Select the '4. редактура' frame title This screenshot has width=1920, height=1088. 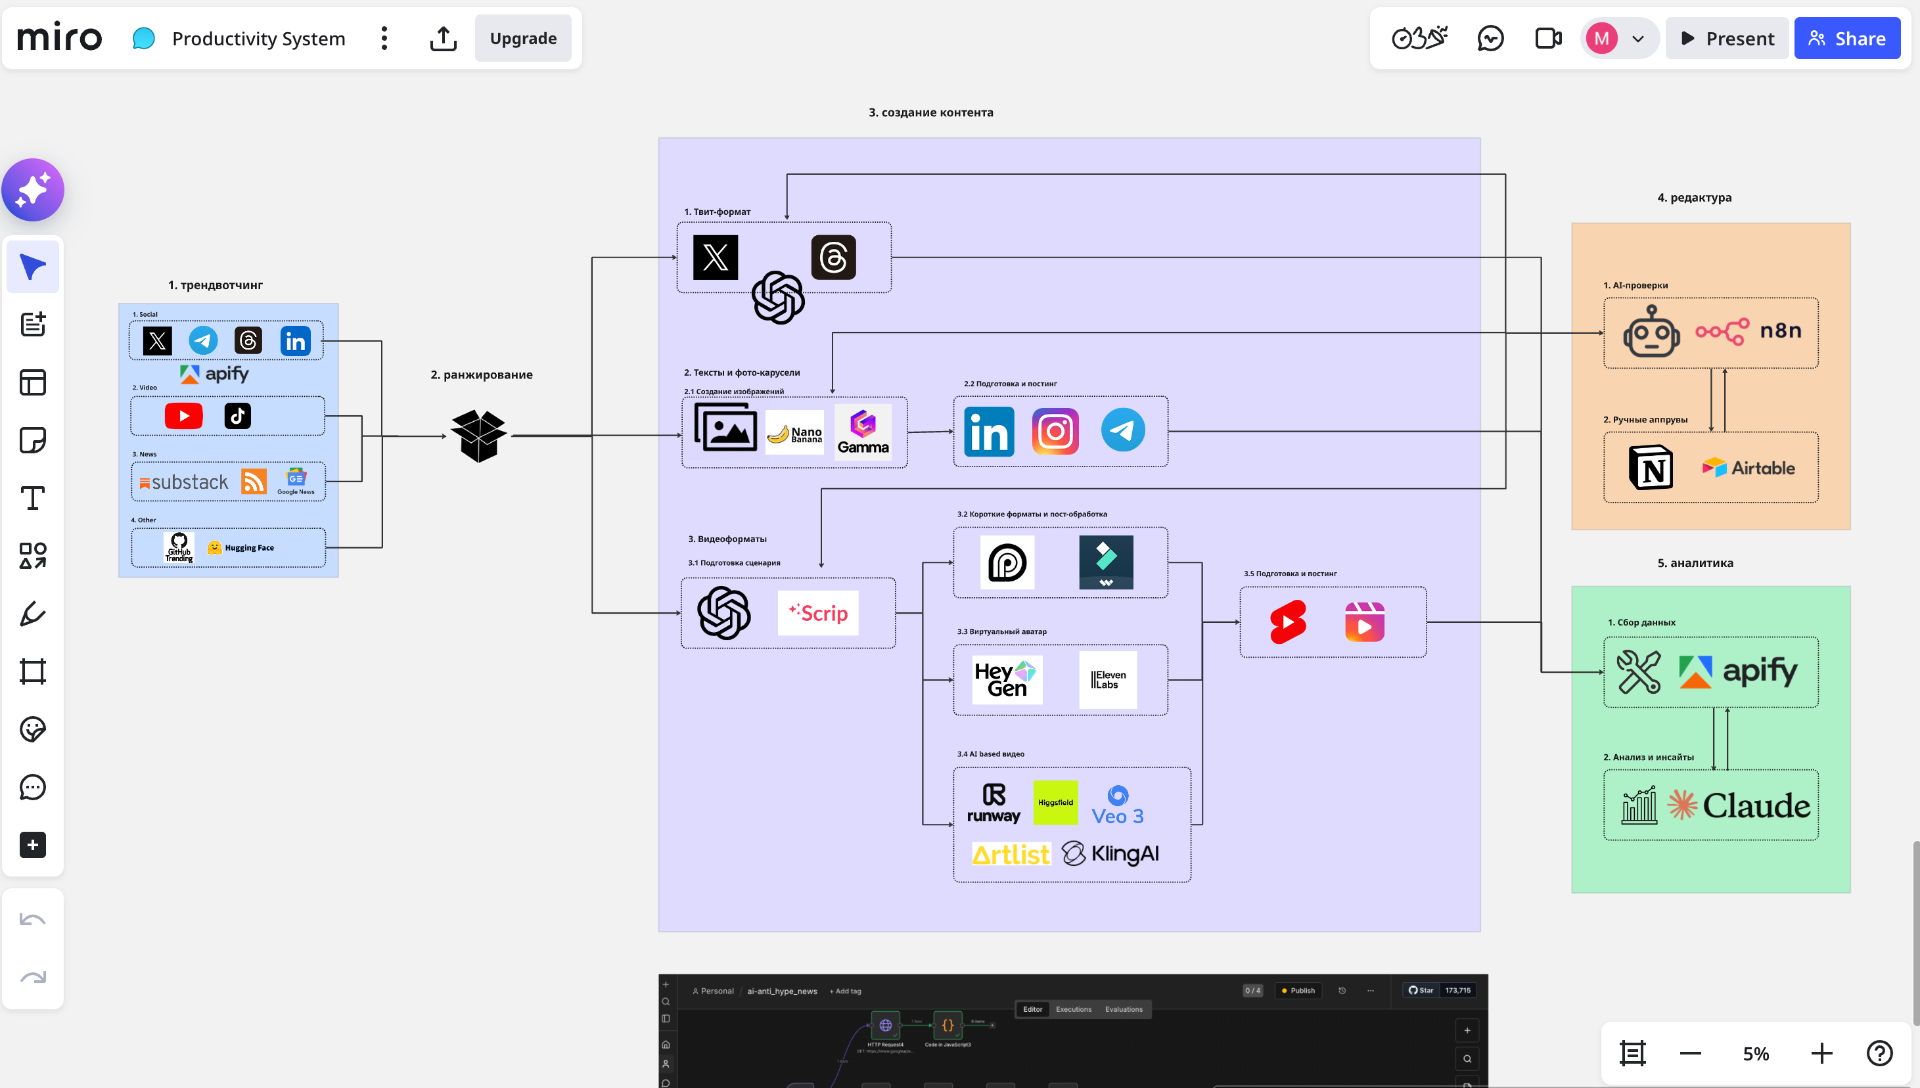[1695, 198]
